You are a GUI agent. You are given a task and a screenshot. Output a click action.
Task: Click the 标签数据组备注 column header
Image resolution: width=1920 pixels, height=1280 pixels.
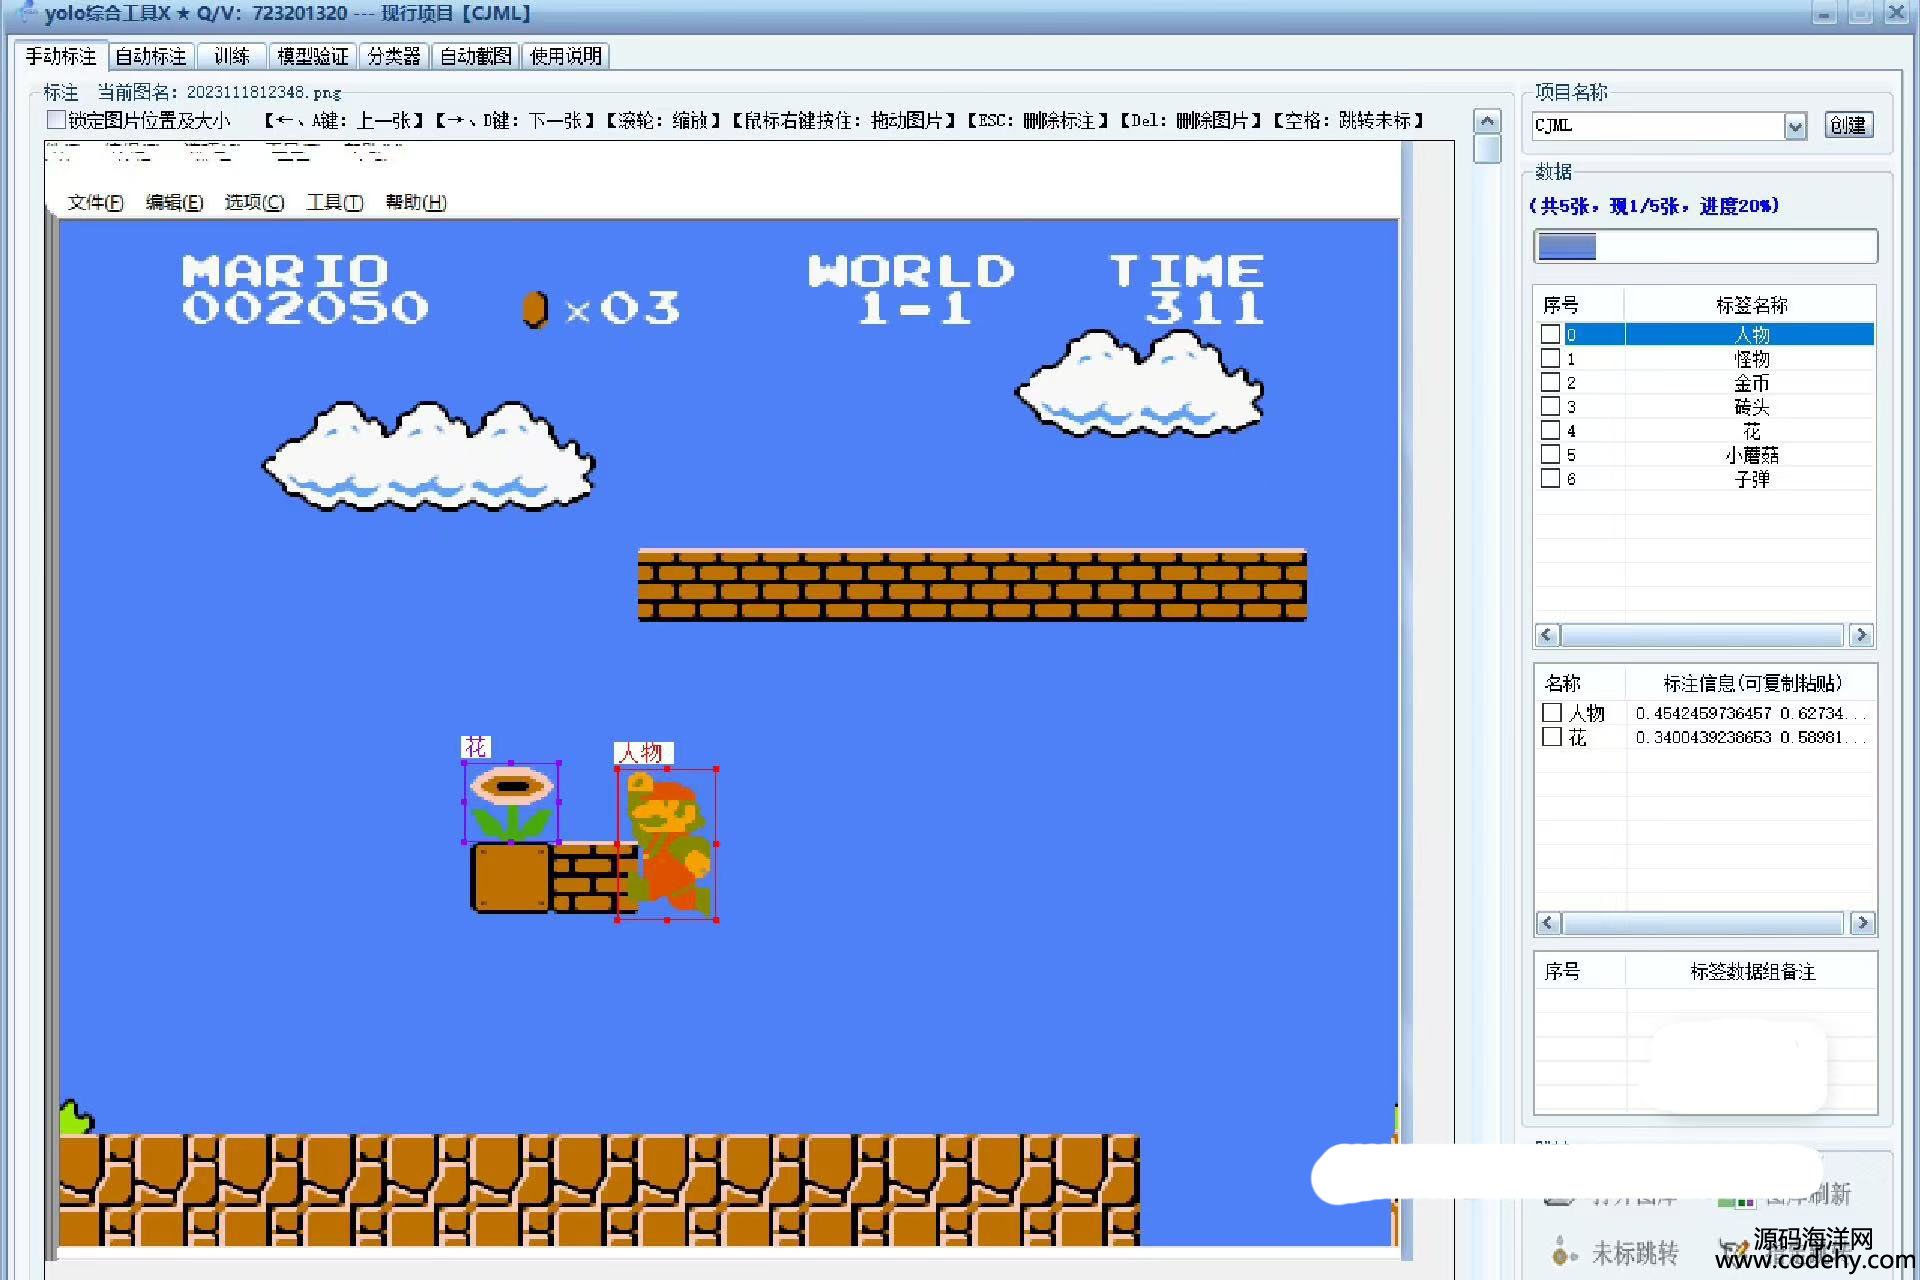pyautogui.click(x=1751, y=971)
